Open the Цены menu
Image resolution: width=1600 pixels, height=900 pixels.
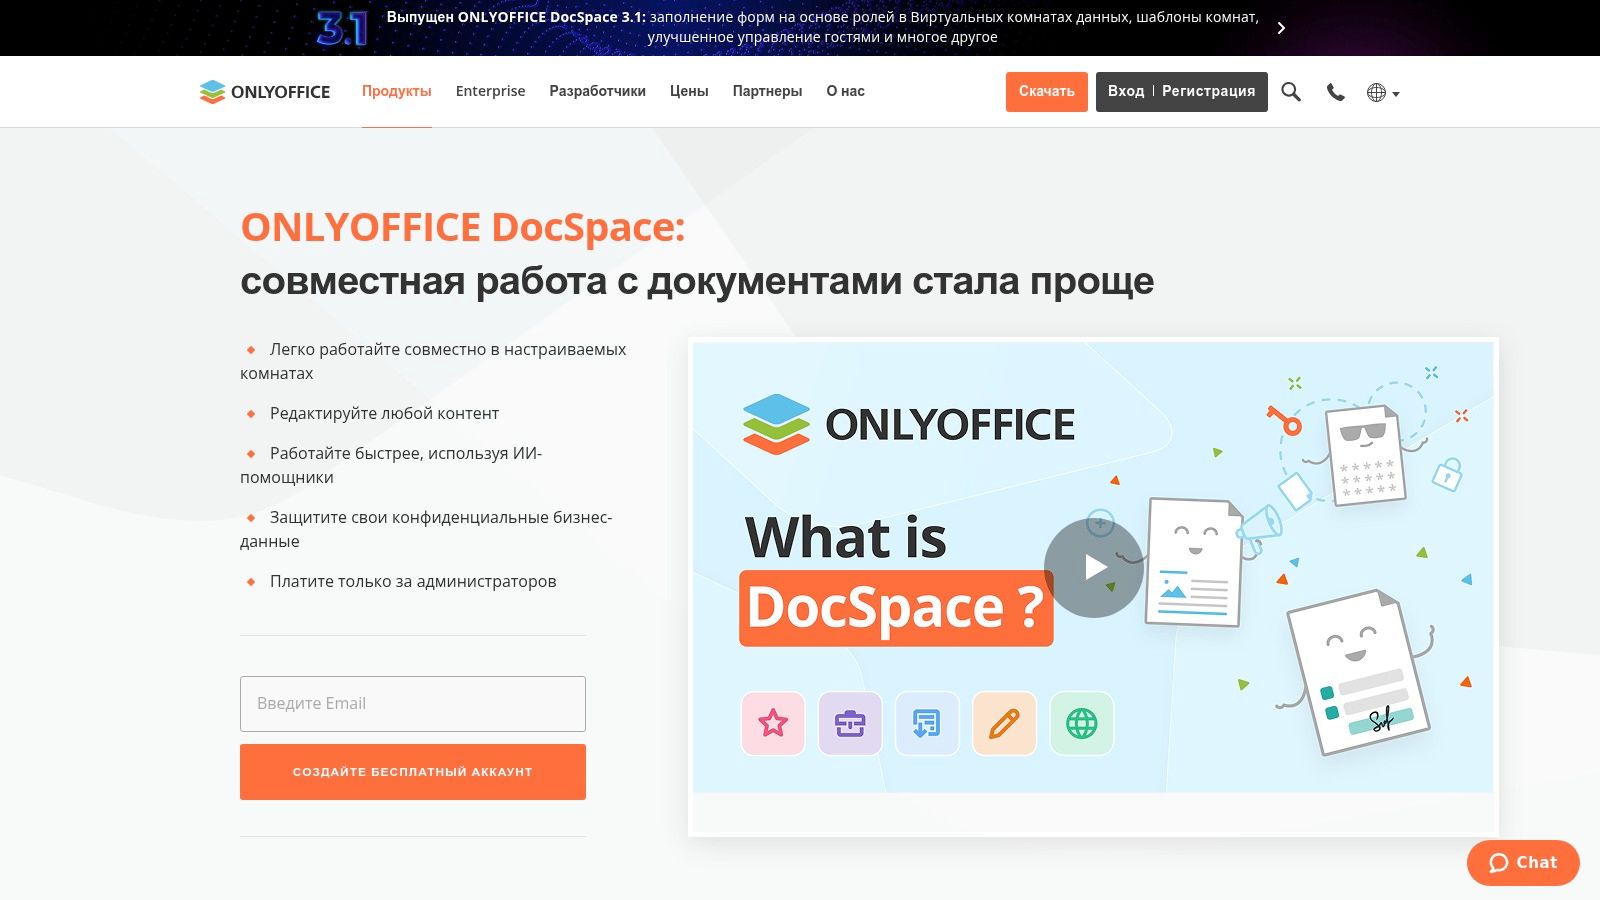(x=689, y=91)
